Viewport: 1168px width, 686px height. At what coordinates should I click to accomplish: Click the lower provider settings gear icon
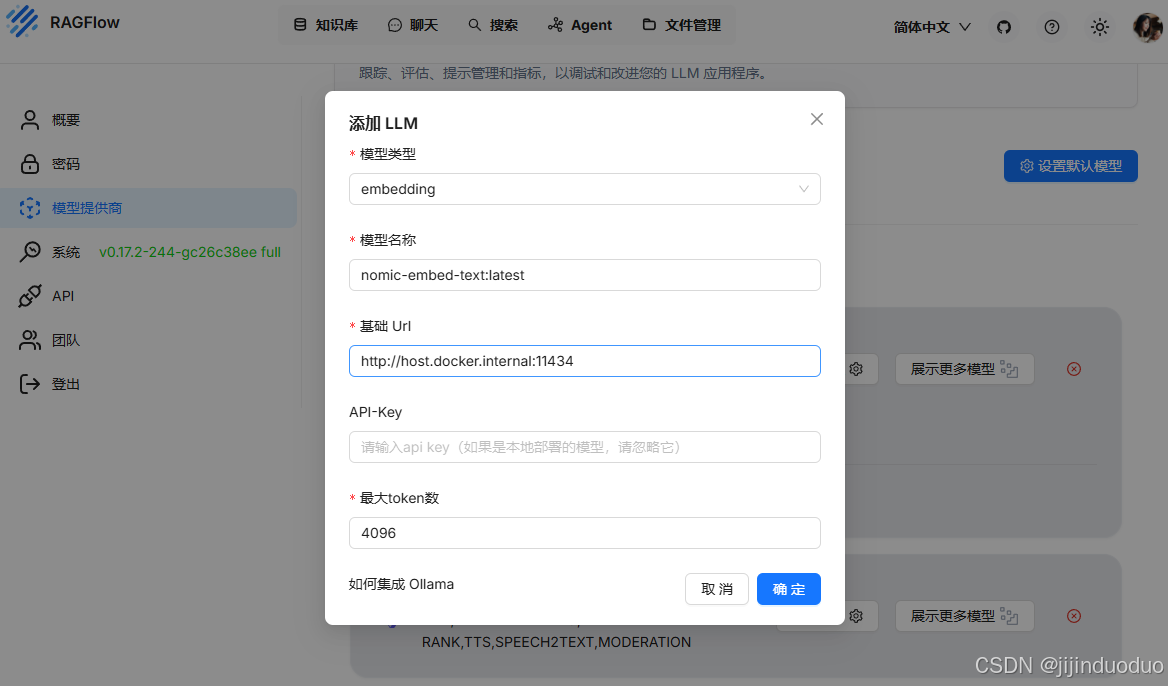point(856,616)
